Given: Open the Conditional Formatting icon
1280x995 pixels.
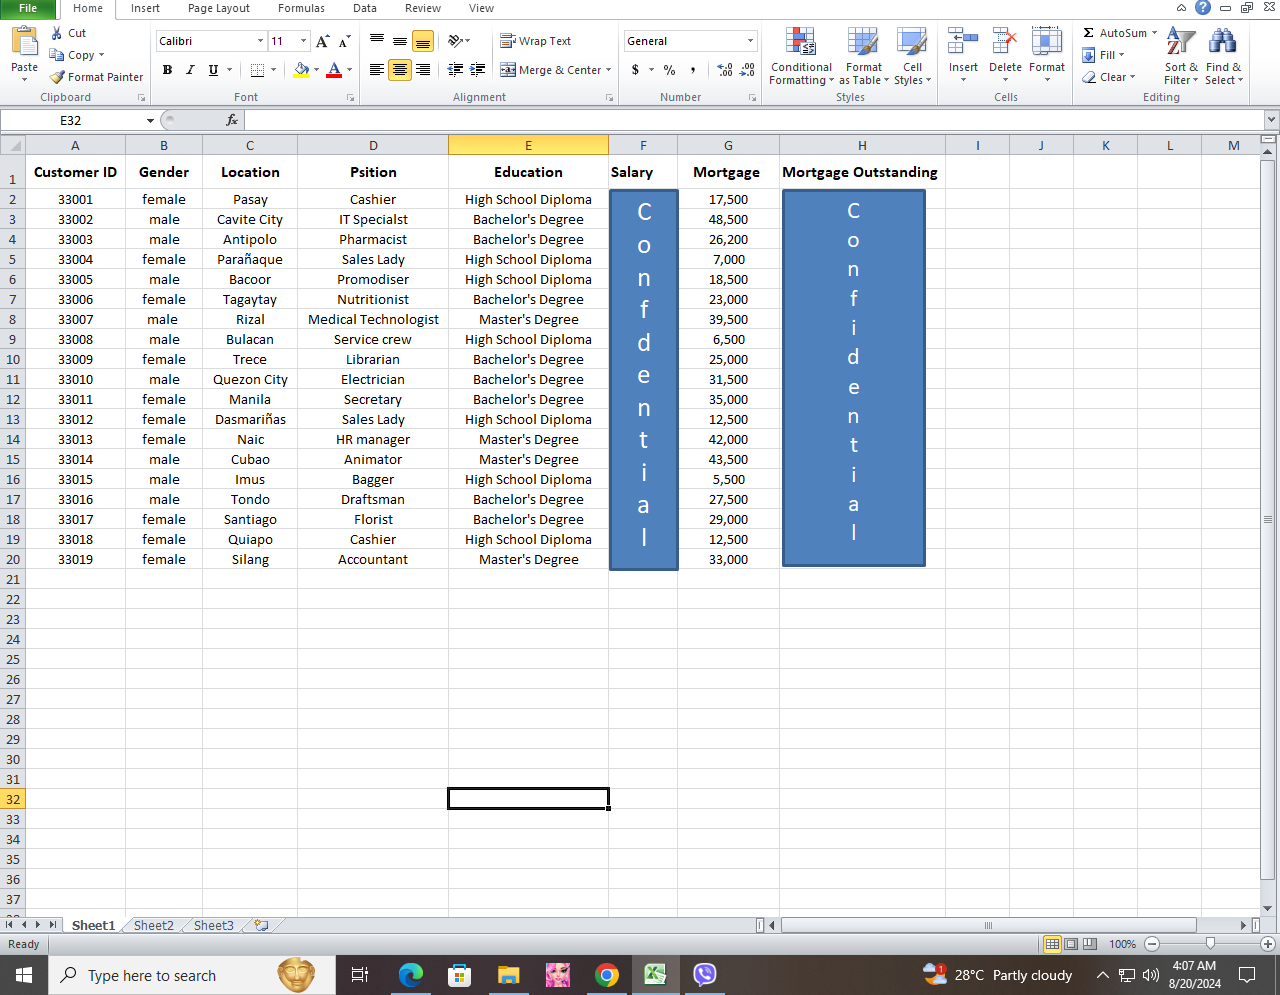Looking at the screenshot, I should pos(800,42).
